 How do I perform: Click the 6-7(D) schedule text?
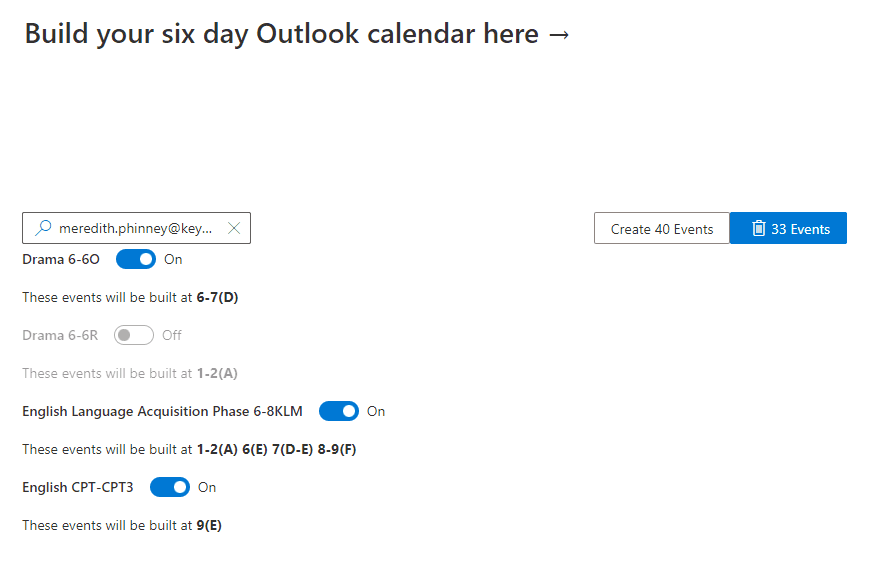pos(217,297)
